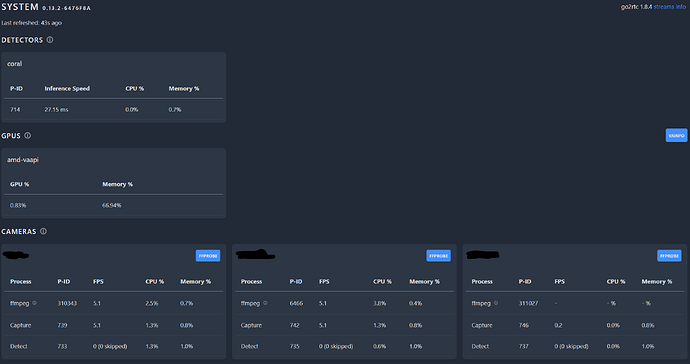Open the GPUs info icon

point(27,136)
